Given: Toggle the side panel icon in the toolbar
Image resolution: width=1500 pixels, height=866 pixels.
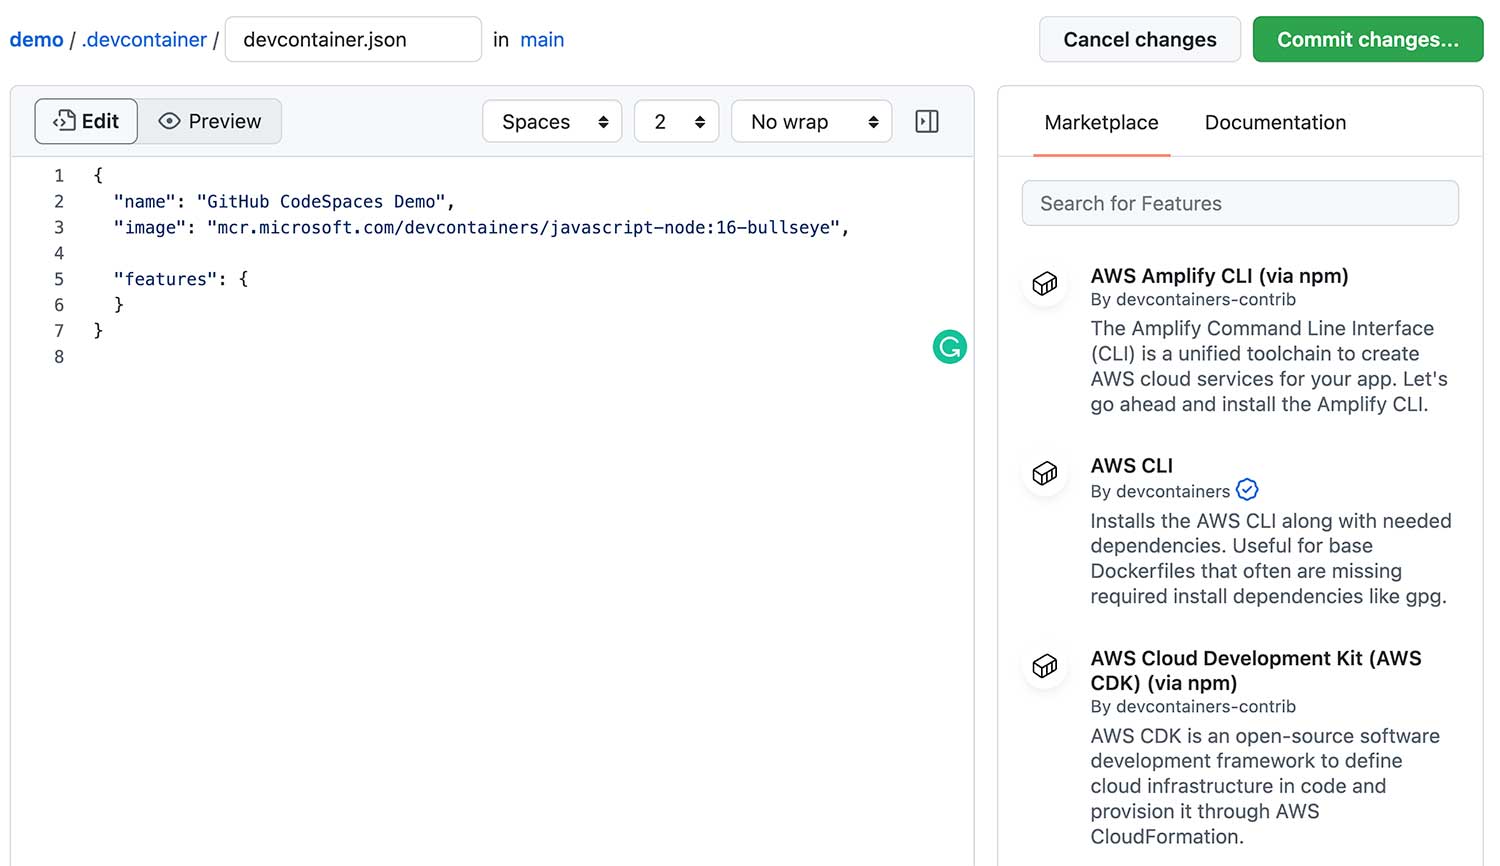Looking at the screenshot, I should point(927,122).
